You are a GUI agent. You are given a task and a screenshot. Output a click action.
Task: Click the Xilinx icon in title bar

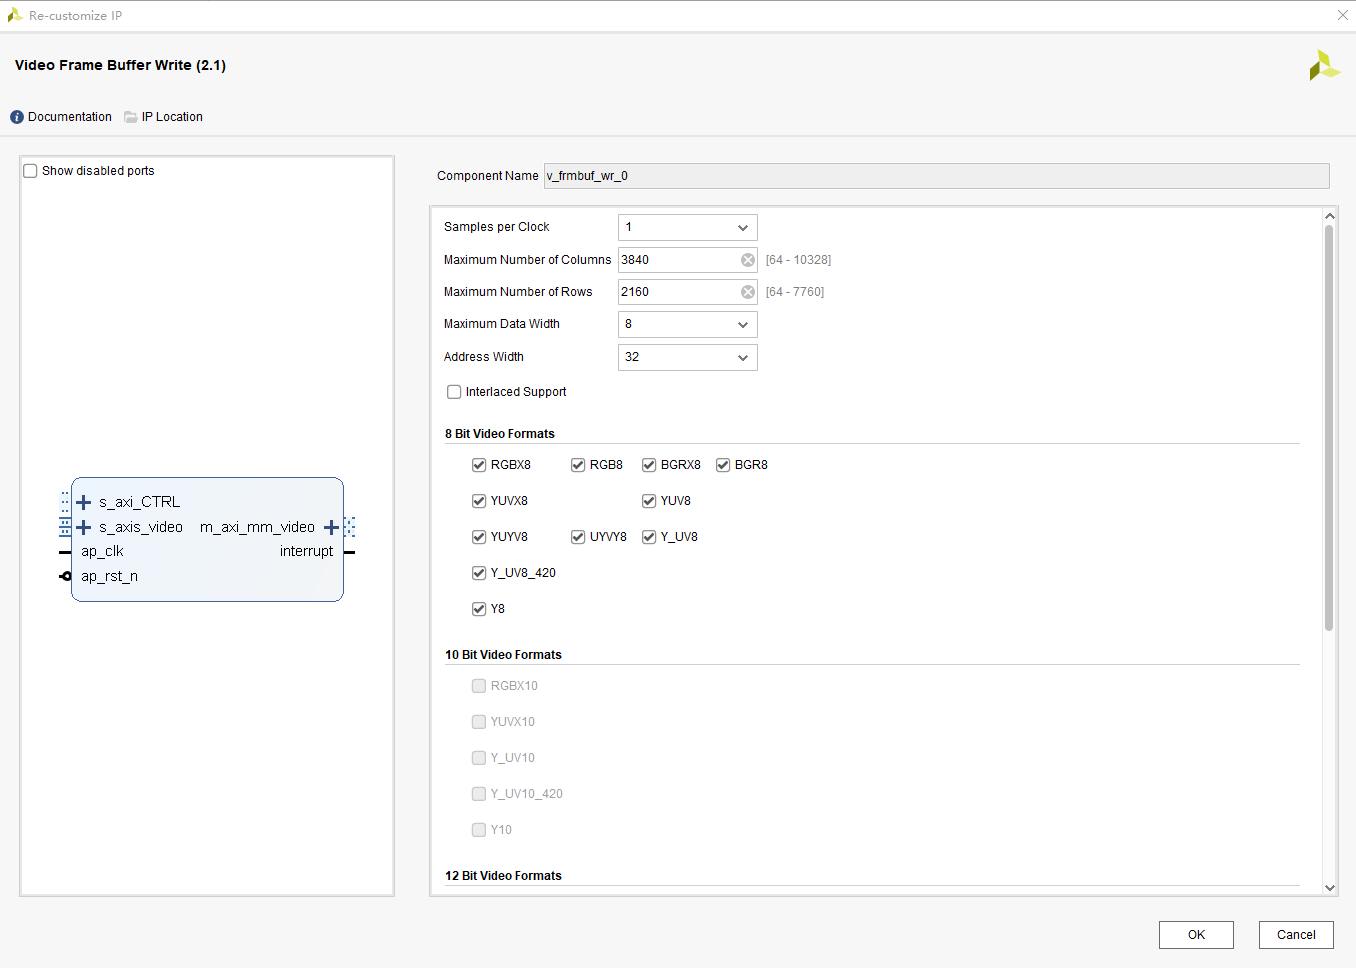(14, 15)
